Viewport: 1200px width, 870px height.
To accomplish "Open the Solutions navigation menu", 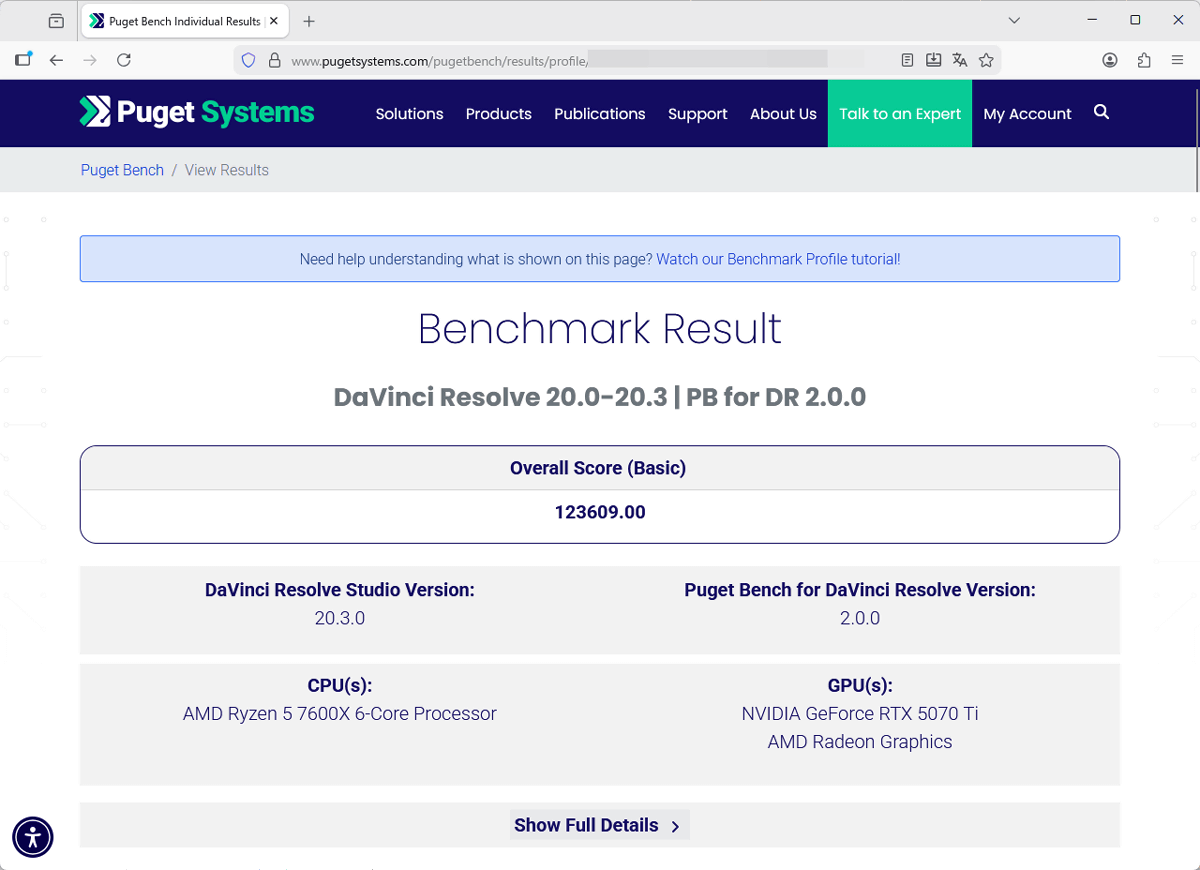I will tap(409, 114).
